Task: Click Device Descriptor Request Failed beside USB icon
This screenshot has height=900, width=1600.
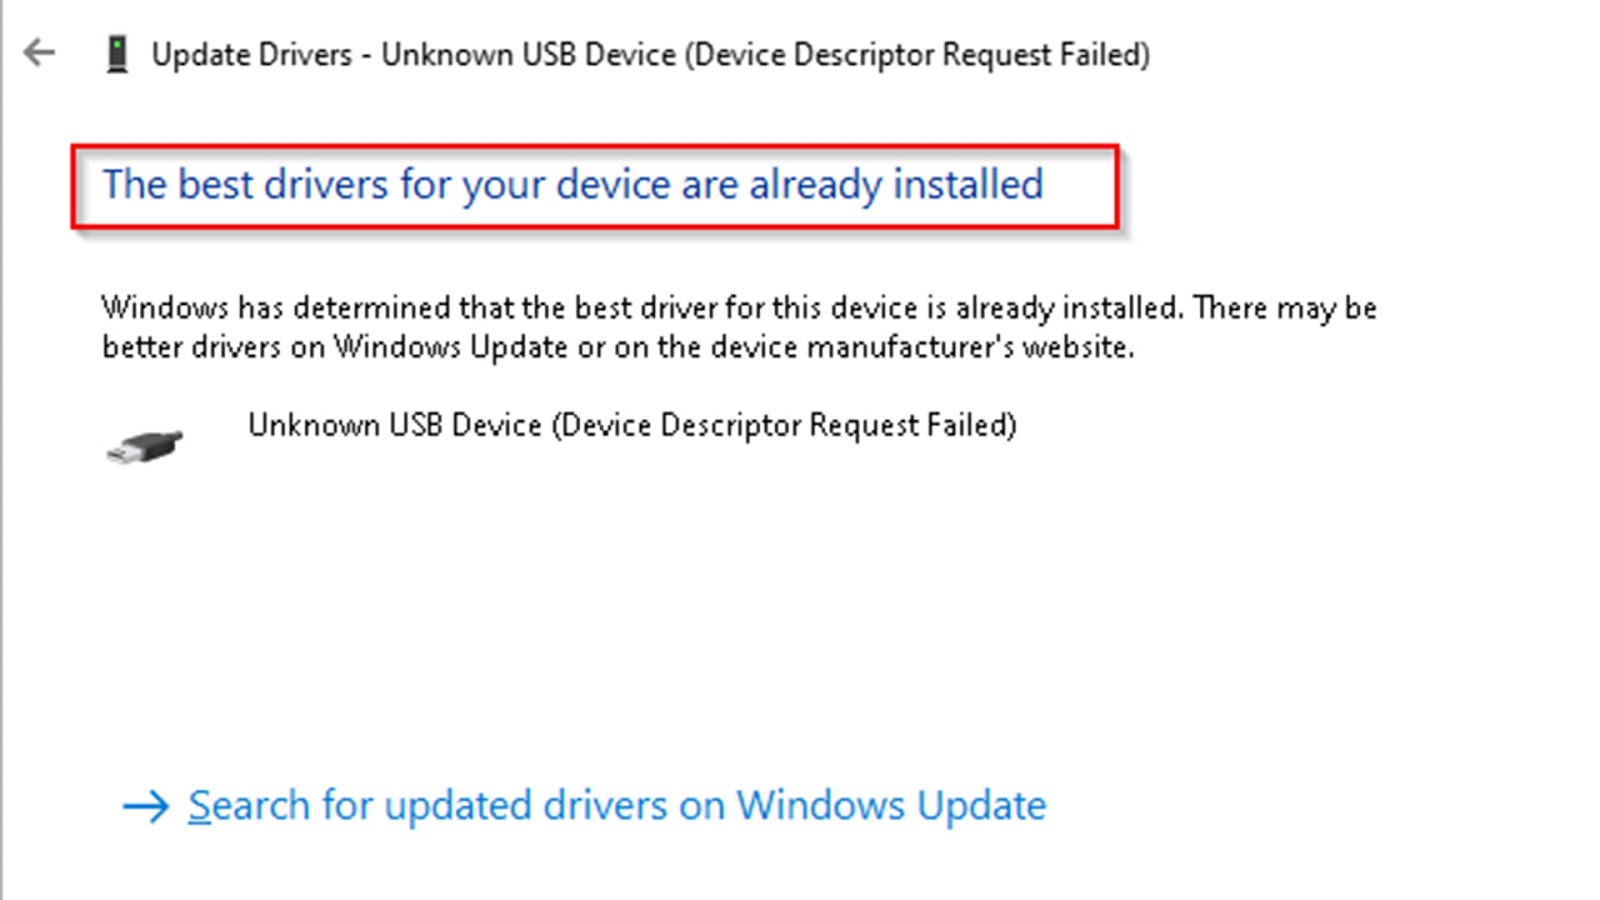Action: pyautogui.click(x=784, y=425)
